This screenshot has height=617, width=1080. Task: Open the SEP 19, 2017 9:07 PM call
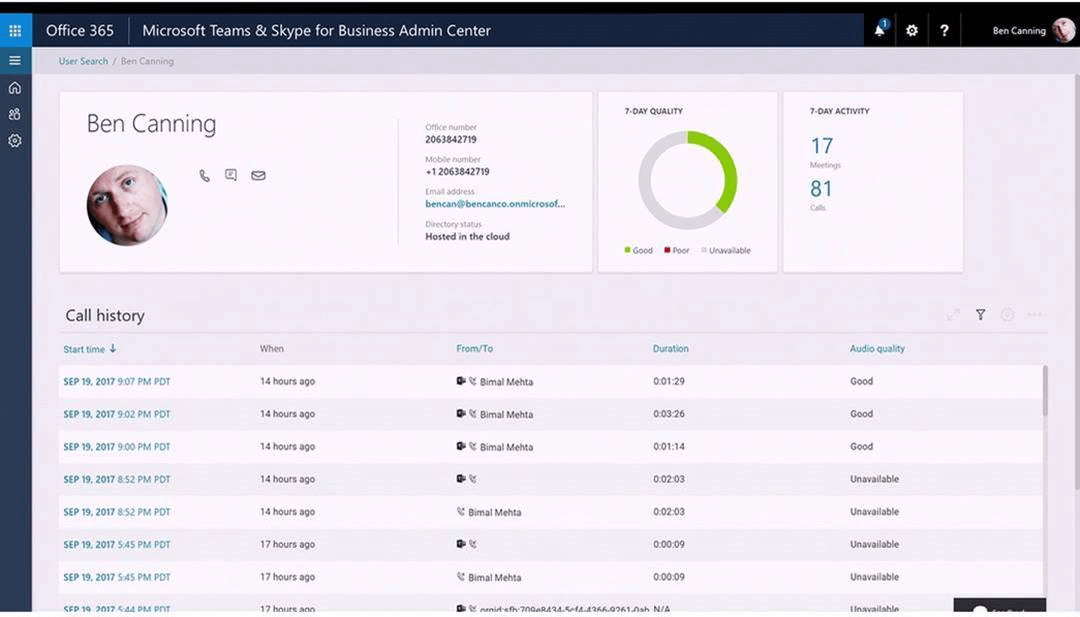(x=117, y=381)
